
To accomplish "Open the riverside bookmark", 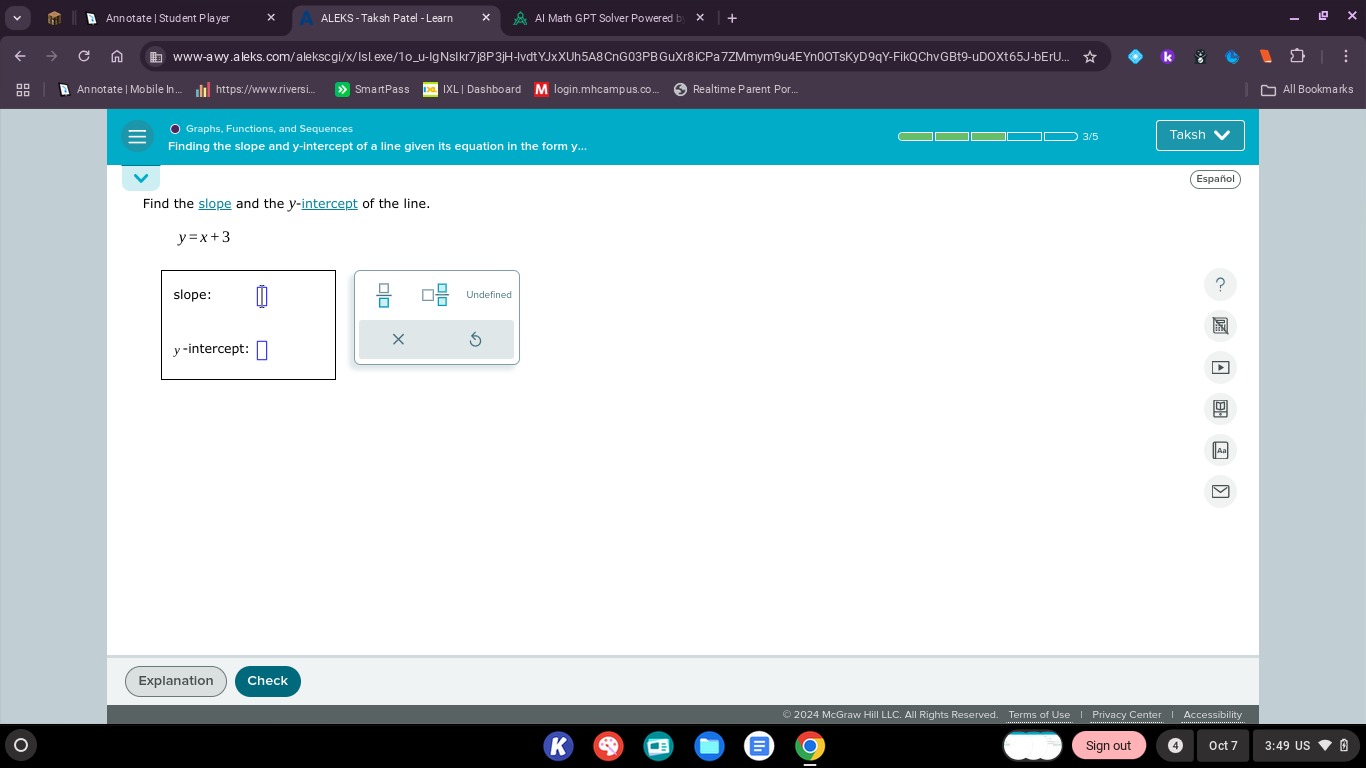I will coord(256,89).
